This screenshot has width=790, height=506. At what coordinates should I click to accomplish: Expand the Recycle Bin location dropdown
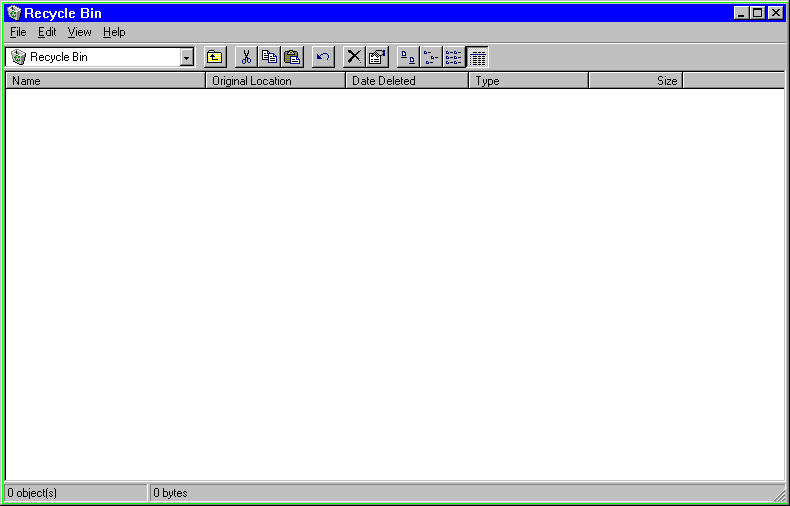point(186,57)
